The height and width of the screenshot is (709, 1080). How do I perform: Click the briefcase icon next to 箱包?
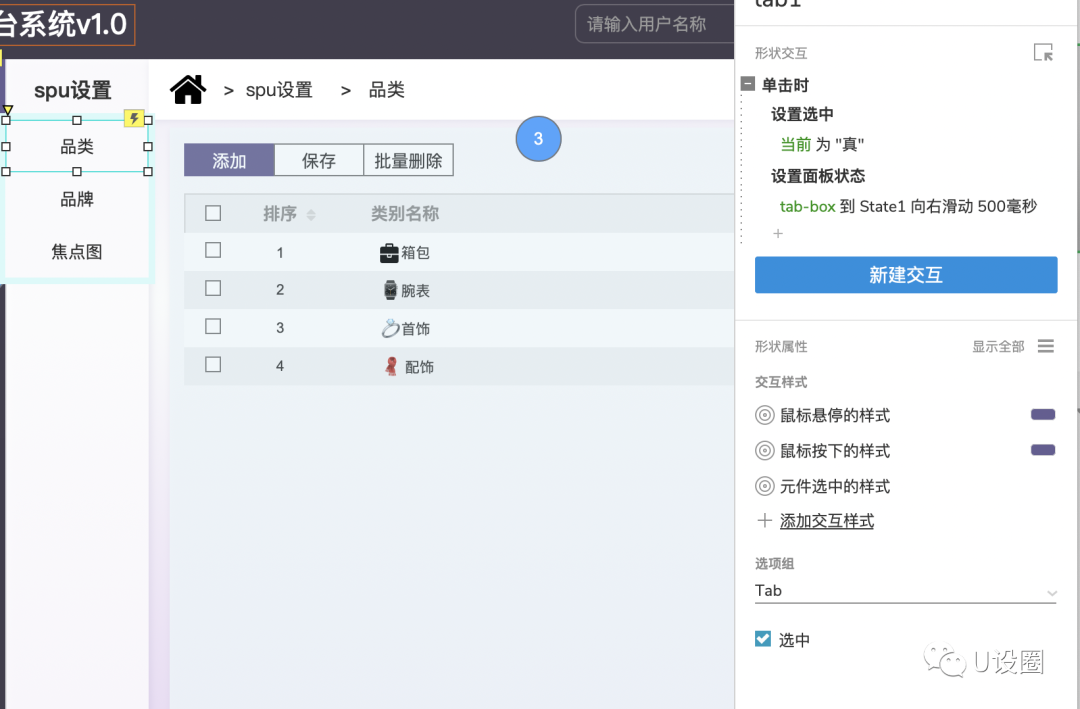click(390, 252)
